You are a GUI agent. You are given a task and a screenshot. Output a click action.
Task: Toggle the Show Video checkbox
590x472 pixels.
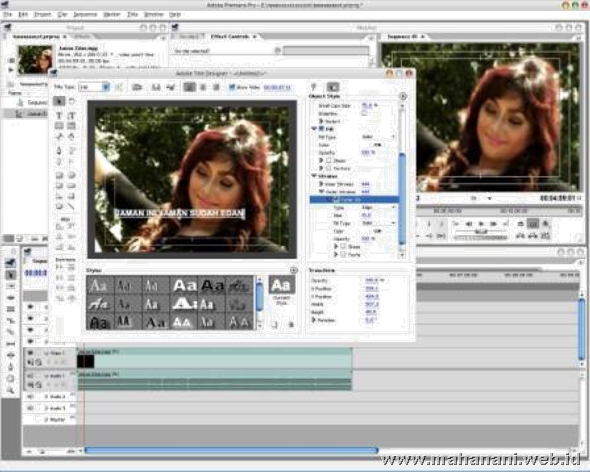point(232,87)
